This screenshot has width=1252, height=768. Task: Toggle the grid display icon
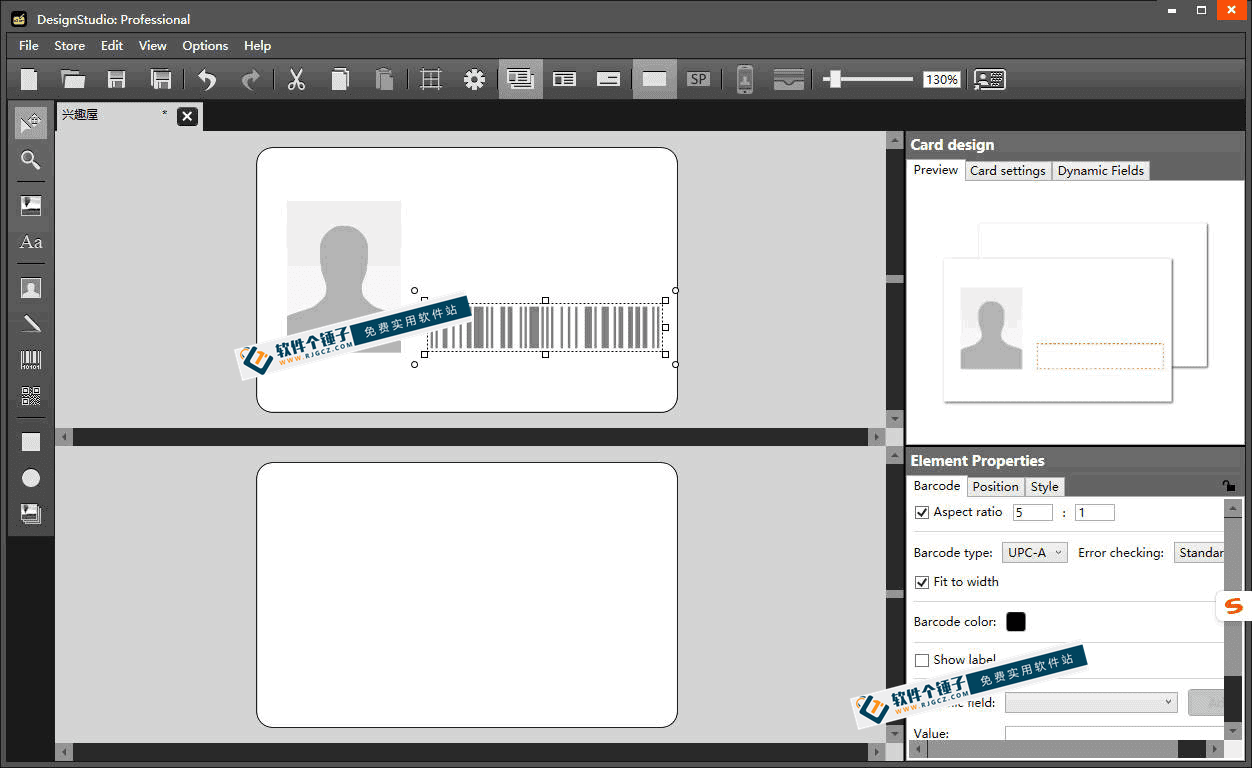tap(431, 79)
